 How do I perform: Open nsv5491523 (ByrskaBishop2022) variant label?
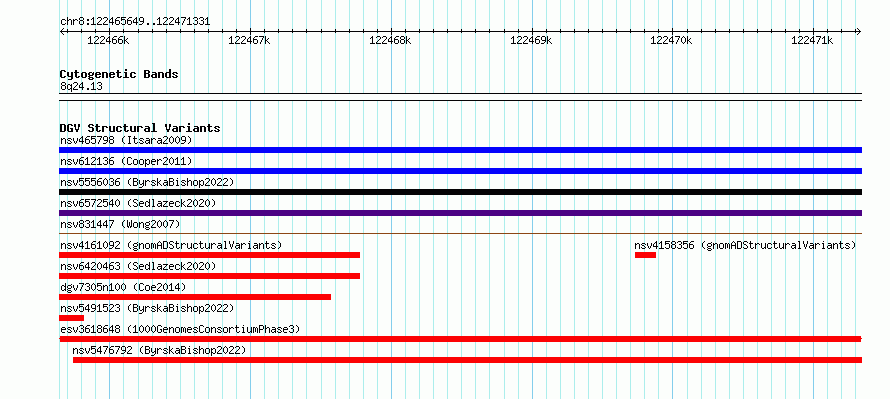pyautogui.click(x=147, y=308)
